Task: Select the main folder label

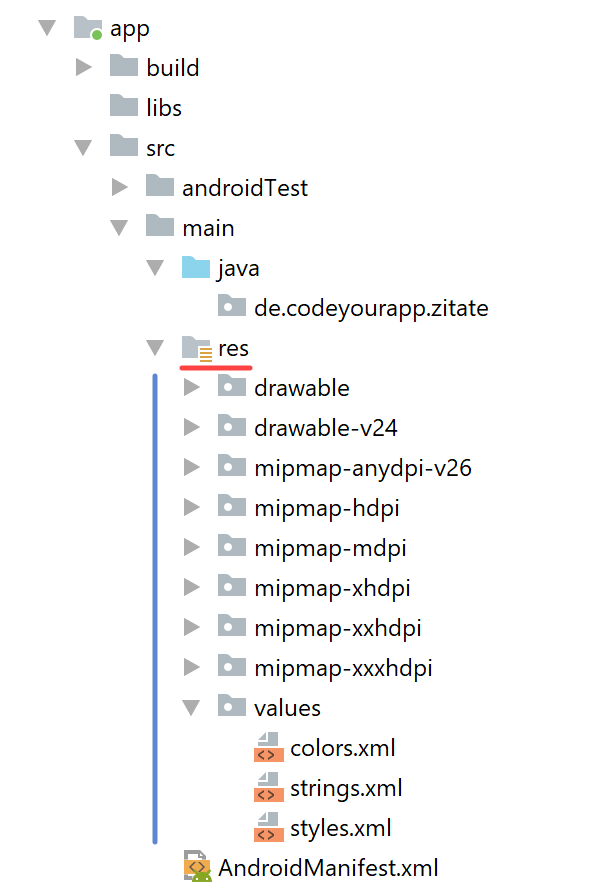Action: click(x=208, y=228)
